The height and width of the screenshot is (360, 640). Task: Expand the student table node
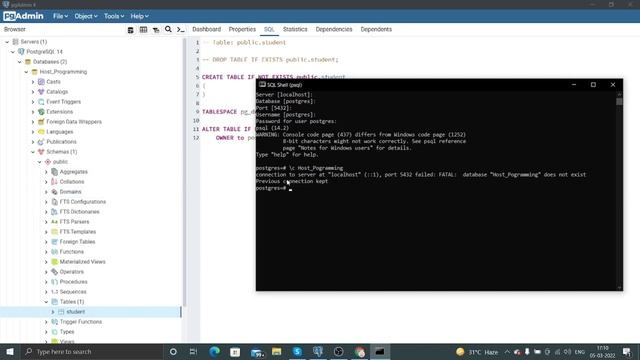pos(53,312)
